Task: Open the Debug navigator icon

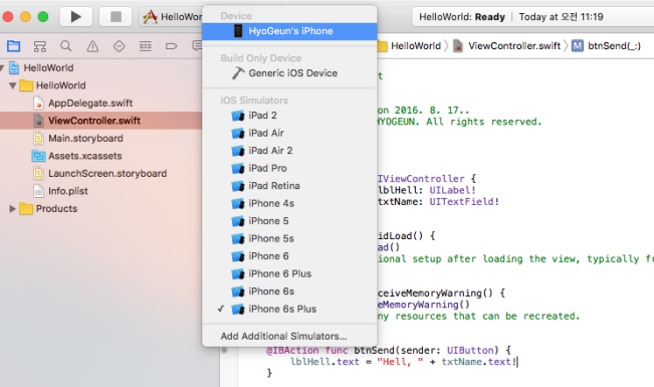Action: tap(145, 46)
